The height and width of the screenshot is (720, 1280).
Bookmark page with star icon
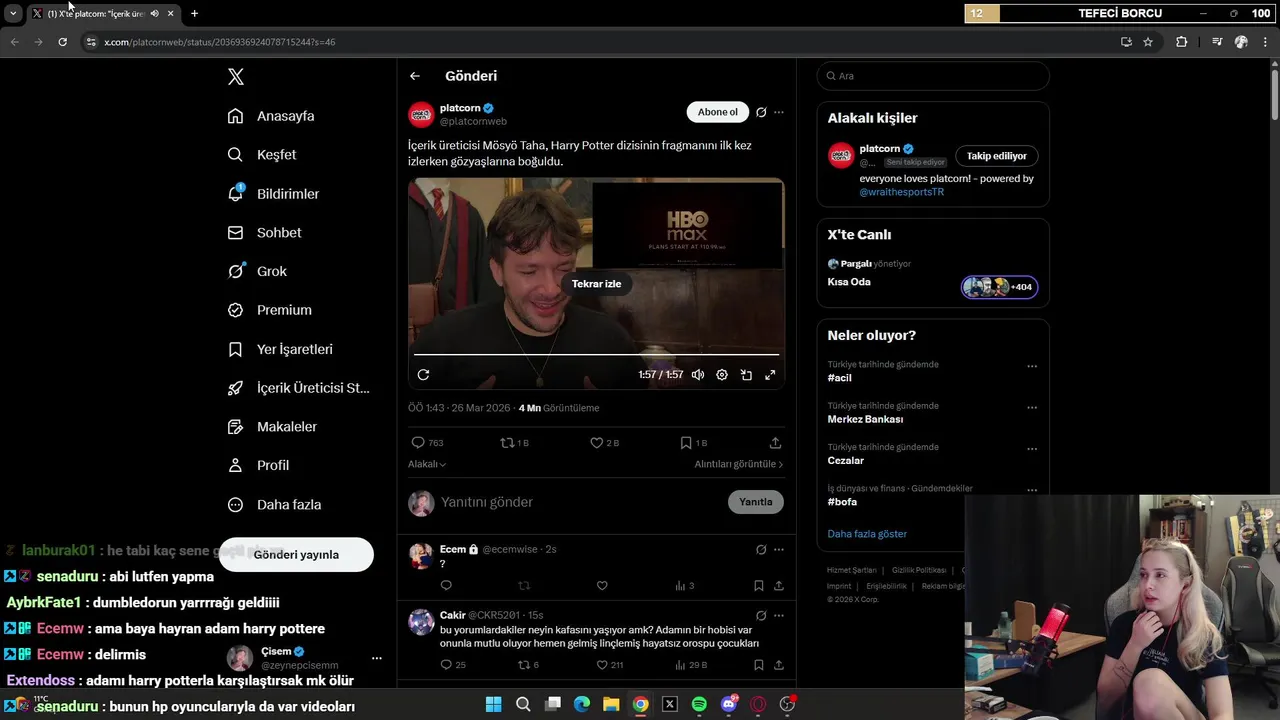(1148, 42)
